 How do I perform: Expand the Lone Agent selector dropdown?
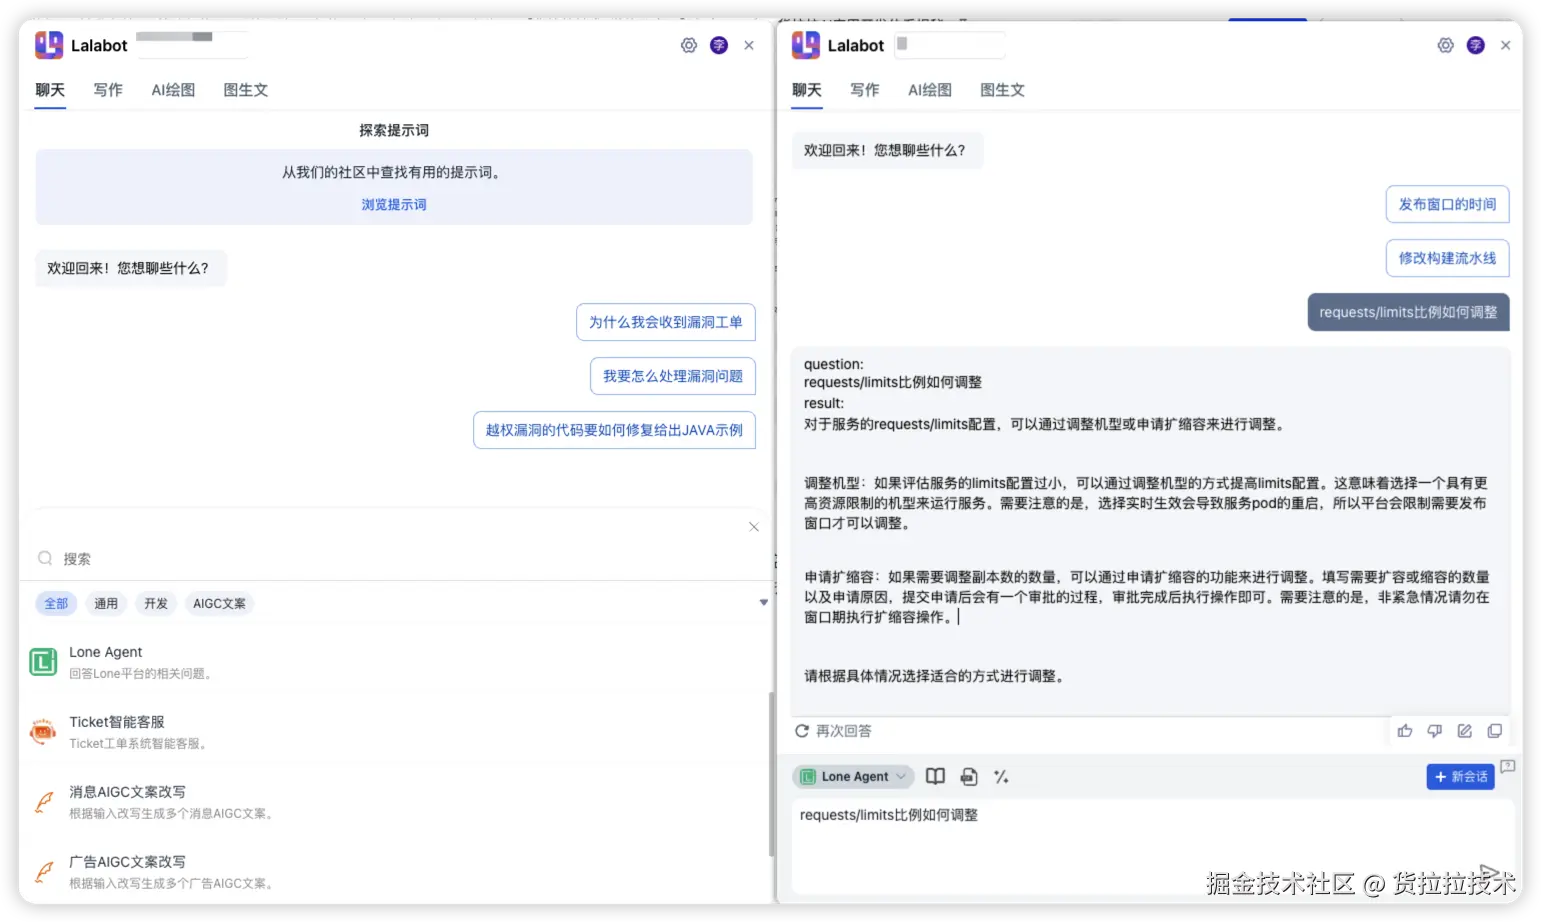(x=853, y=776)
